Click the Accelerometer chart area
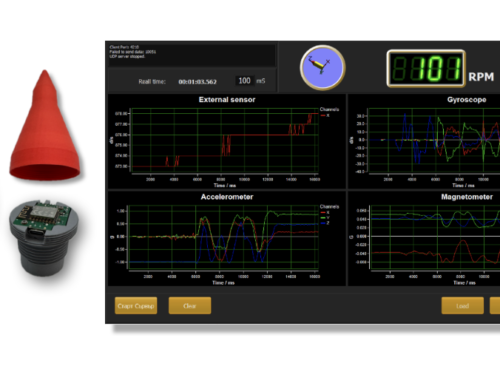 (x=223, y=237)
